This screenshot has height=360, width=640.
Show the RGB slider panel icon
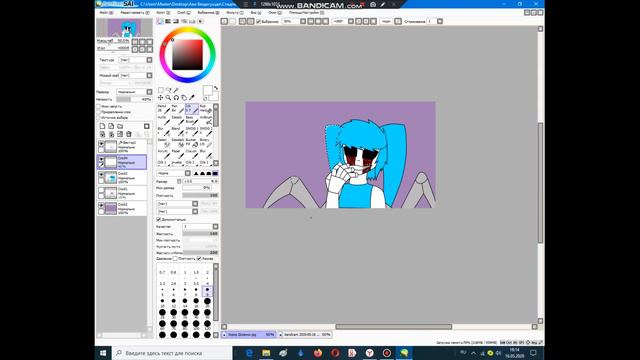[x=168, y=21]
